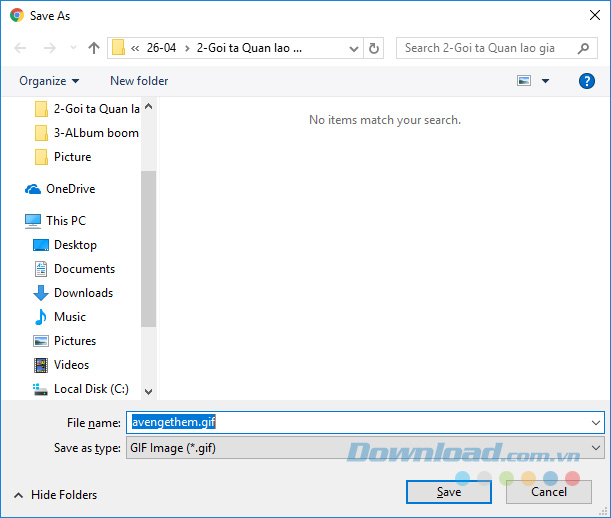Image resolution: width=611 pixels, height=518 pixels.
Task: Click the change view icon
Action: [524, 81]
